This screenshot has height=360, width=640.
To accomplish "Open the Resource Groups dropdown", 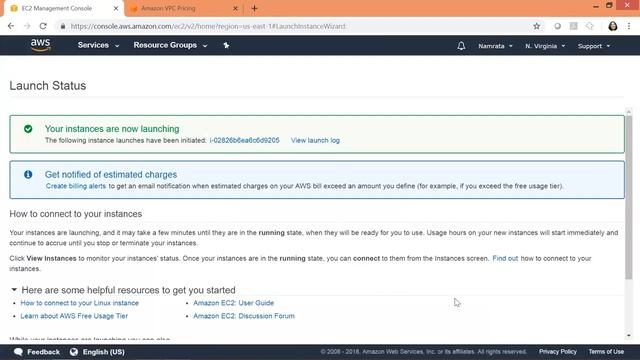I will coord(170,45).
